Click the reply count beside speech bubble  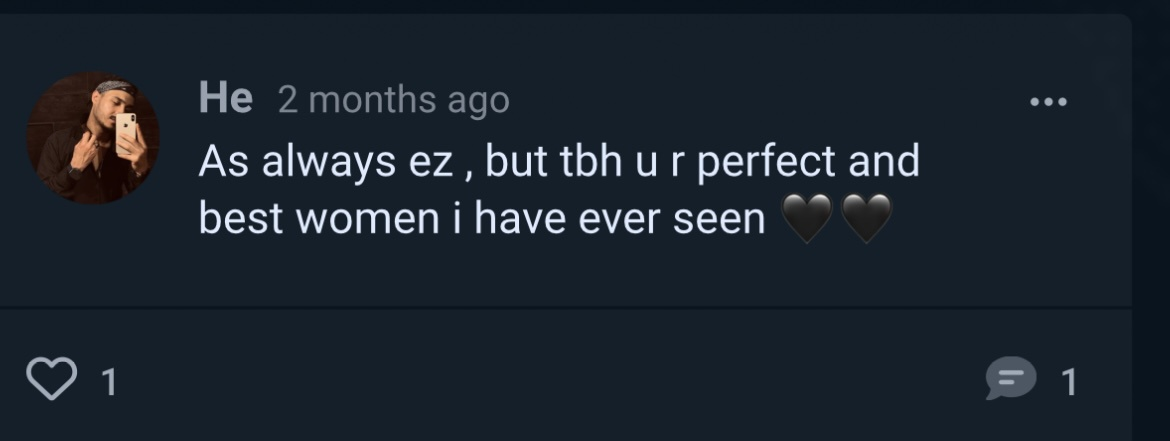coord(1068,381)
